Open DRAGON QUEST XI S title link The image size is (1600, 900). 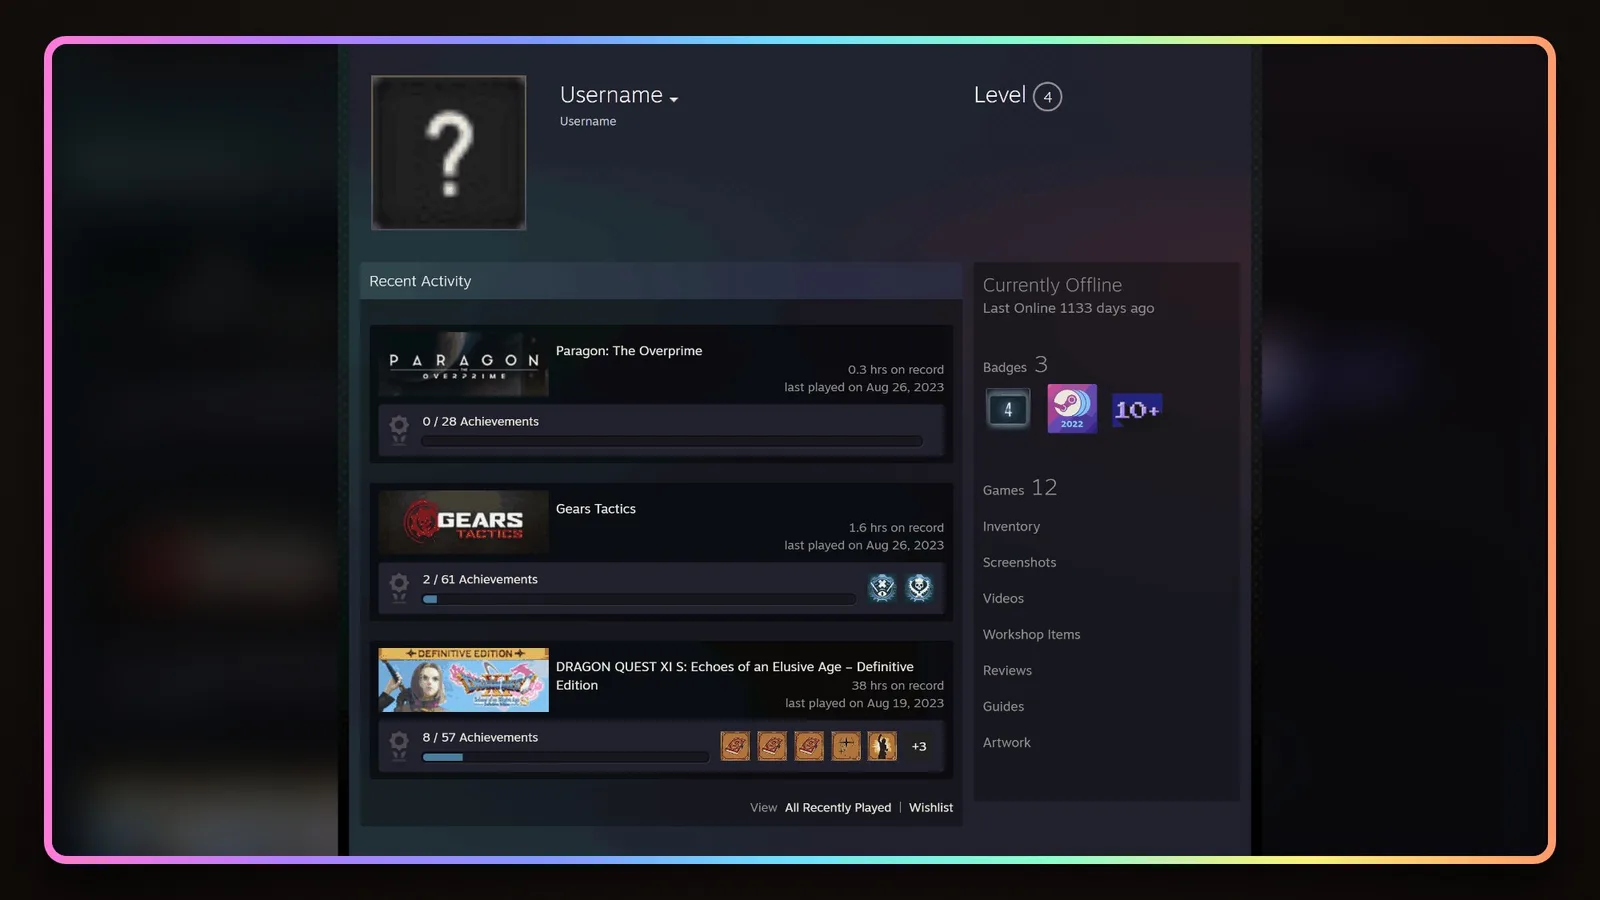pyautogui.click(x=735, y=676)
